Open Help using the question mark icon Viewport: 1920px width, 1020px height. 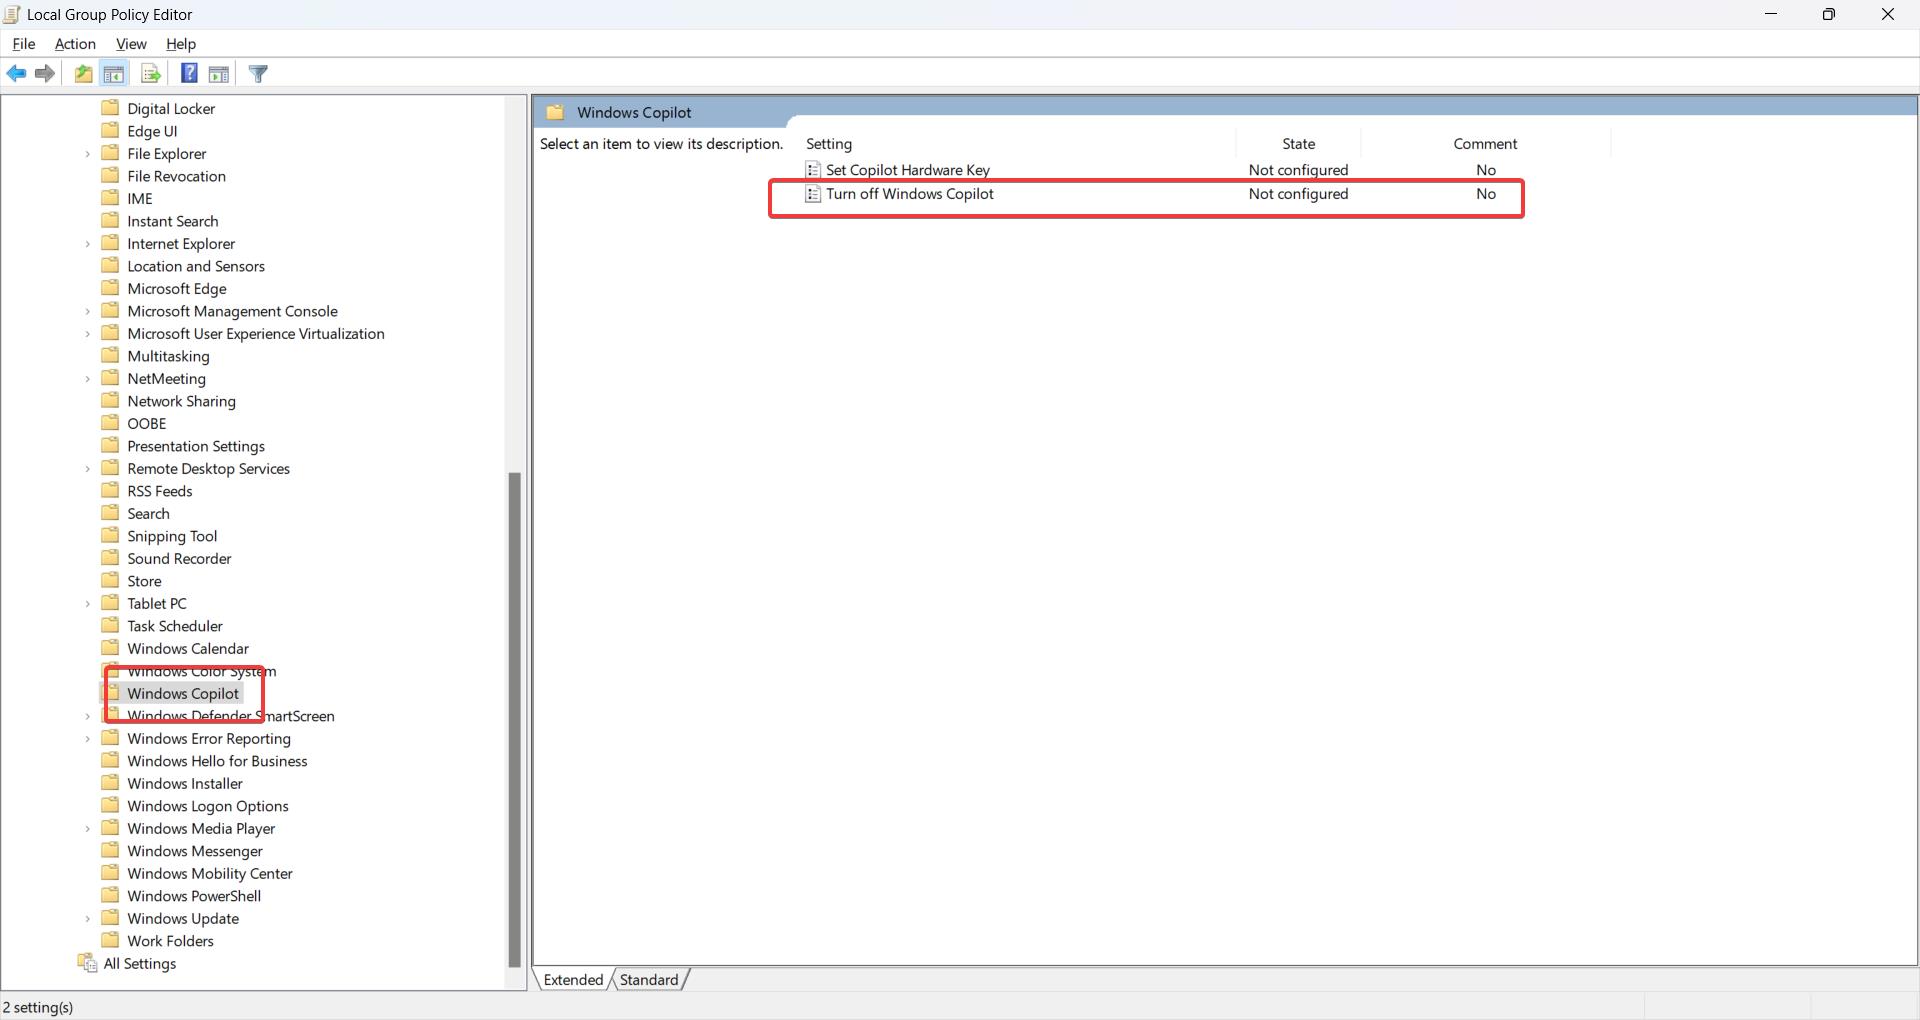189,74
